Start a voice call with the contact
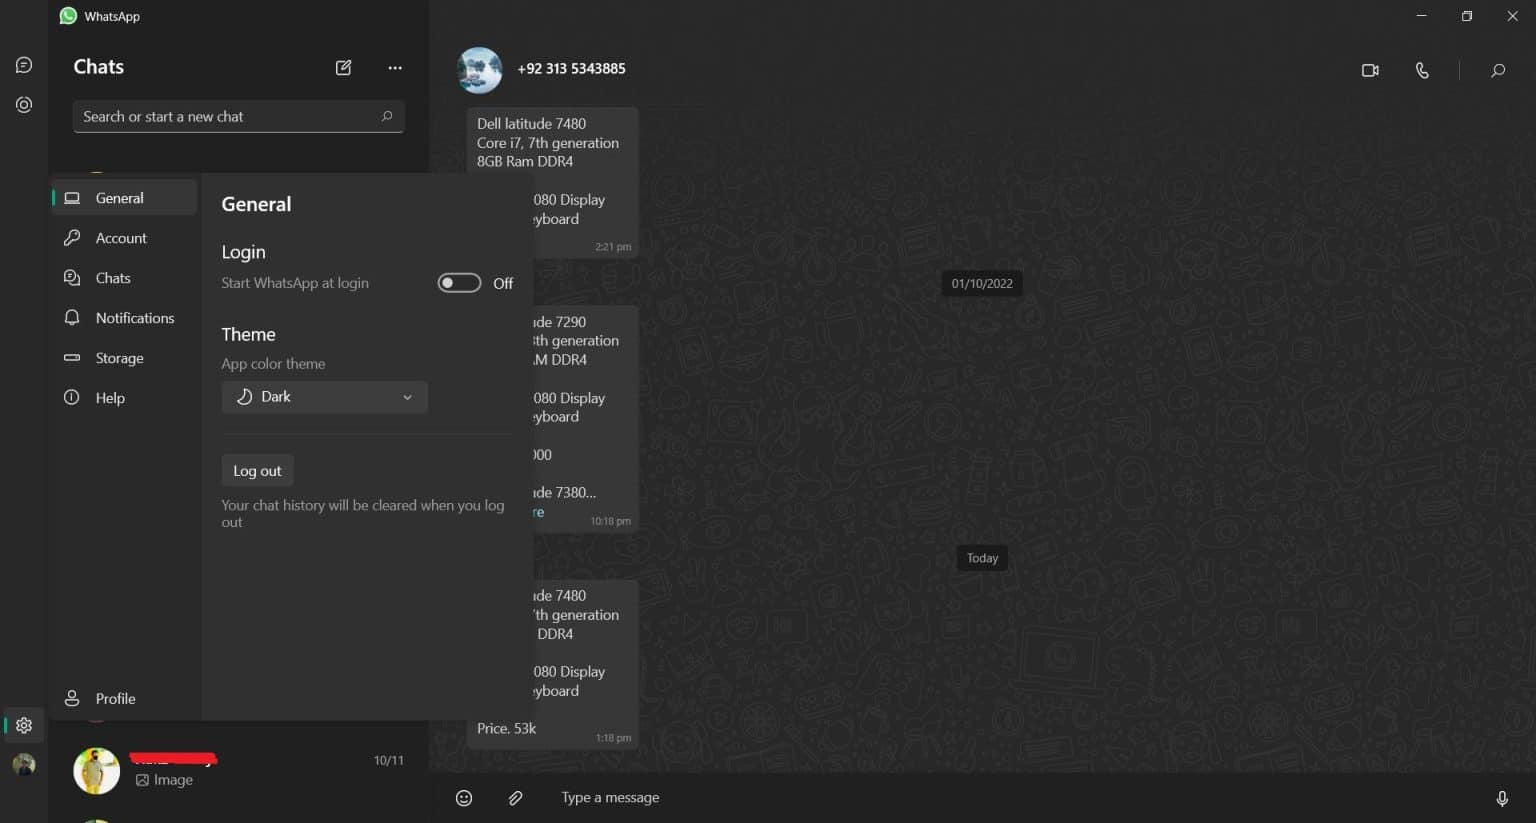Screen dimensions: 1536x823 (x=1422, y=70)
